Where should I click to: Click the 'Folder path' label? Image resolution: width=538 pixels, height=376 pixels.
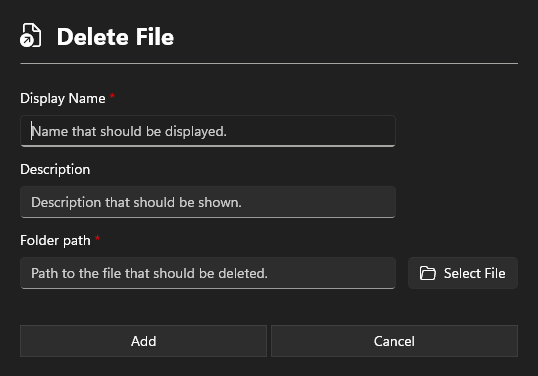coord(55,240)
